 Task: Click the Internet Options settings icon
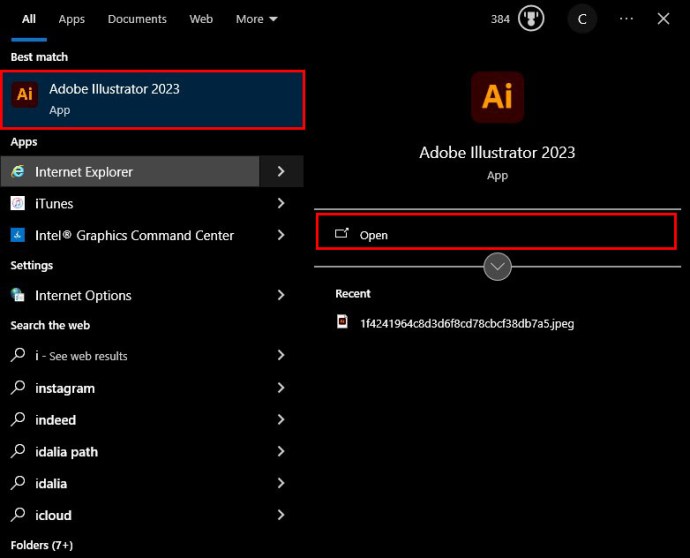click(x=18, y=296)
